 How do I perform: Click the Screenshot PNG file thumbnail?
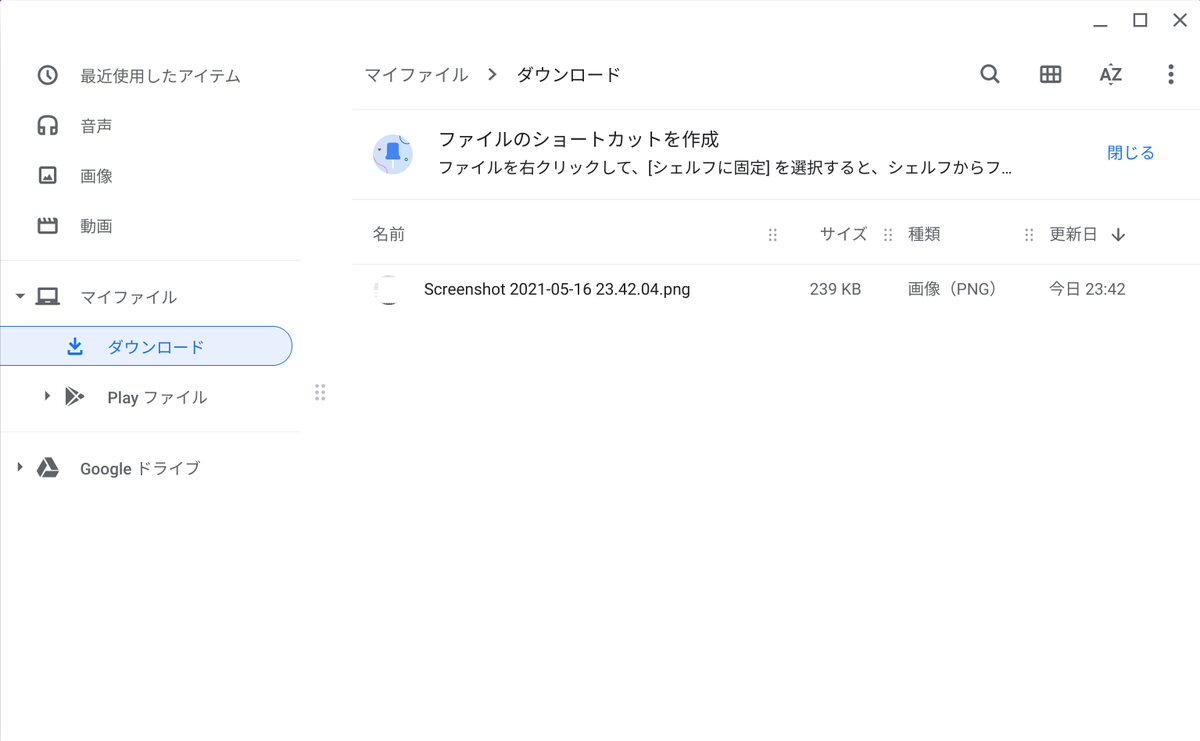[389, 289]
